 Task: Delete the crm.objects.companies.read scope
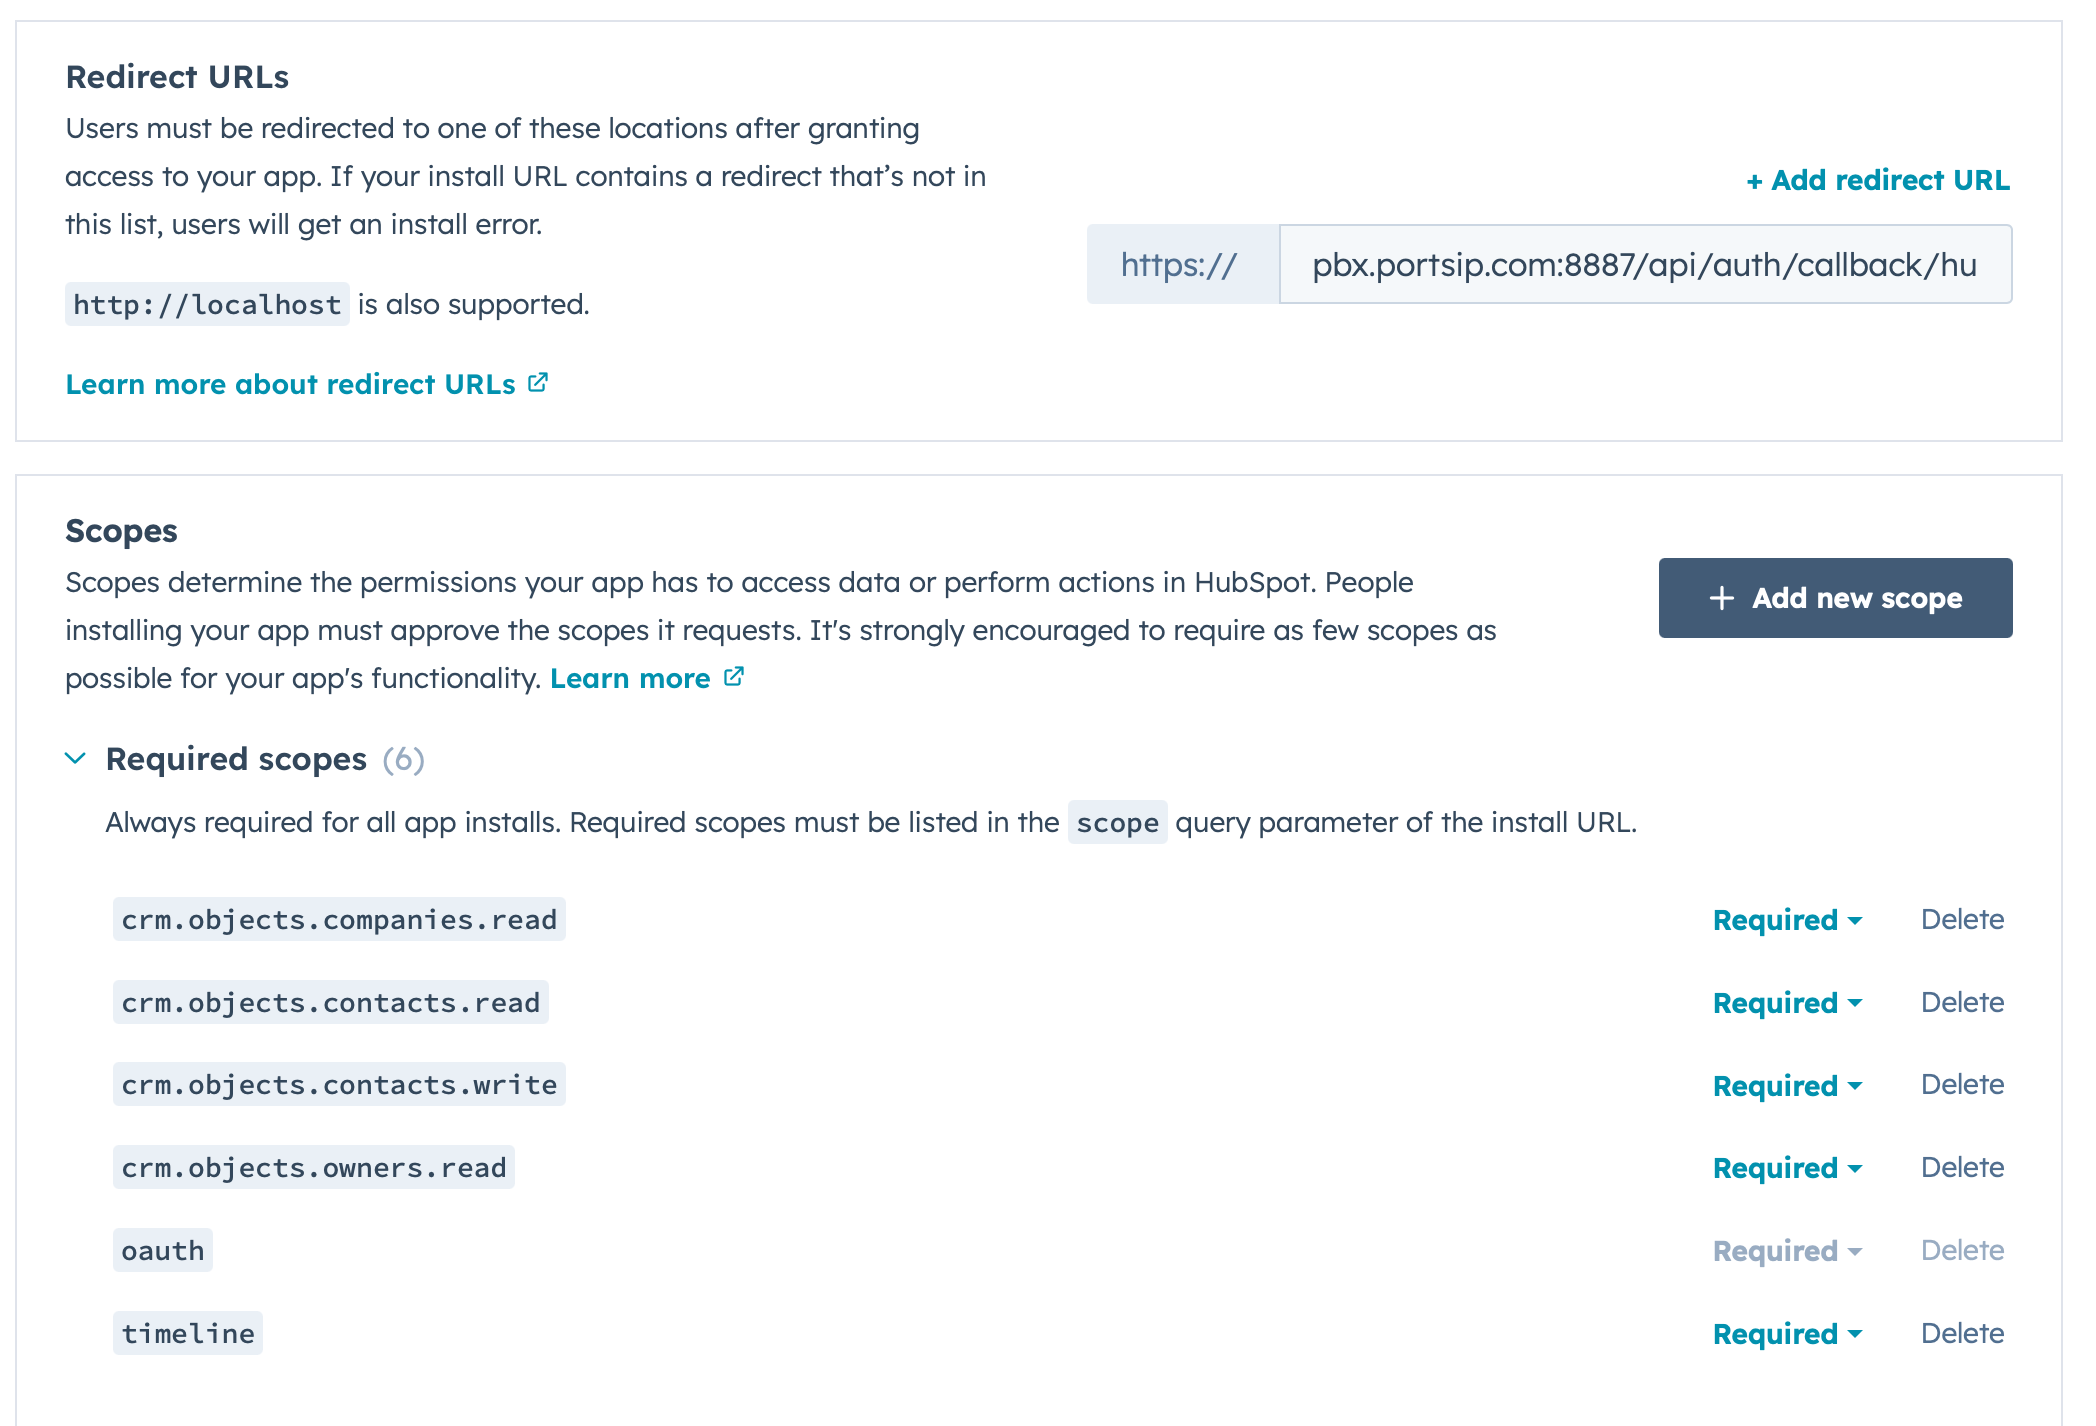(1962, 920)
